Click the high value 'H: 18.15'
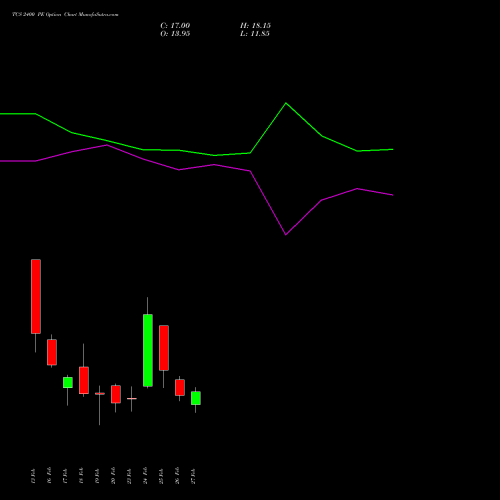 point(255,25)
